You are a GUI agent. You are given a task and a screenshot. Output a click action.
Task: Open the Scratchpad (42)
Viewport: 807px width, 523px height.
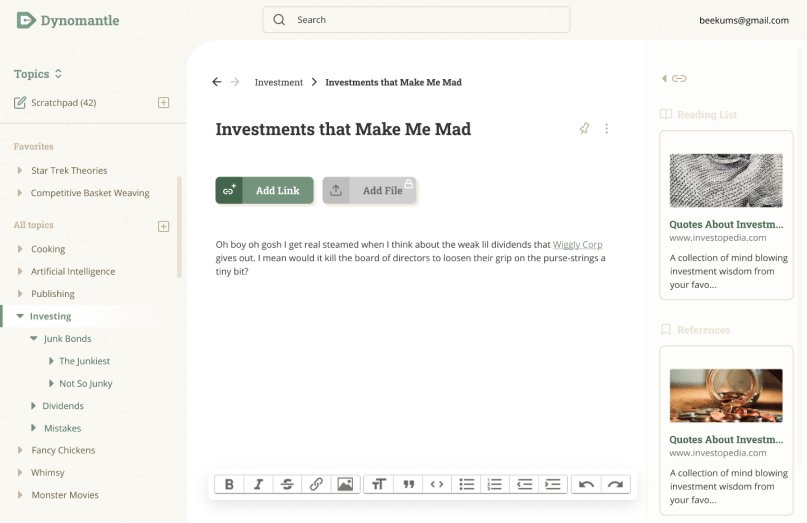(x=55, y=102)
